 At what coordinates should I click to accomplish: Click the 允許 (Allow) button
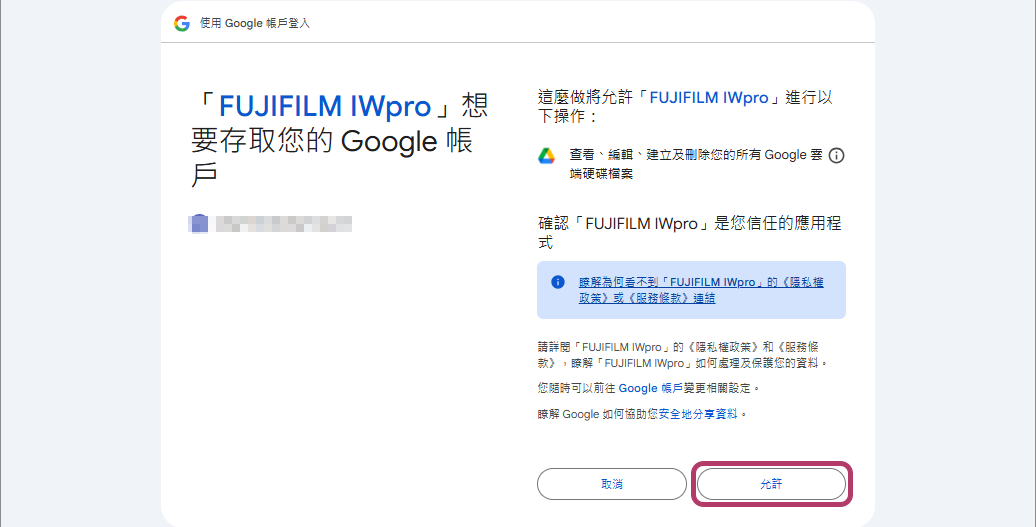(771, 484)
